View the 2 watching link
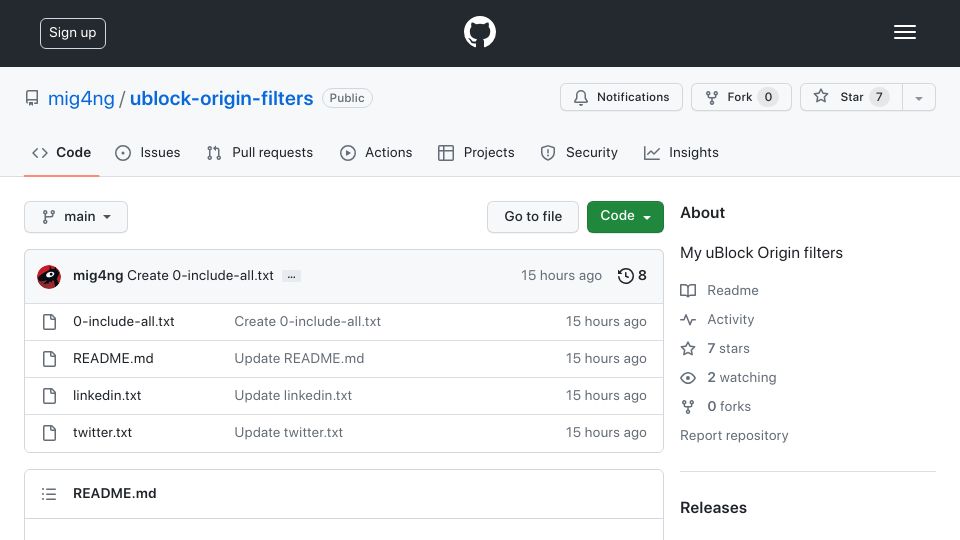The width and height of the screenshot is (960, 540). click(x=741, y=377)
